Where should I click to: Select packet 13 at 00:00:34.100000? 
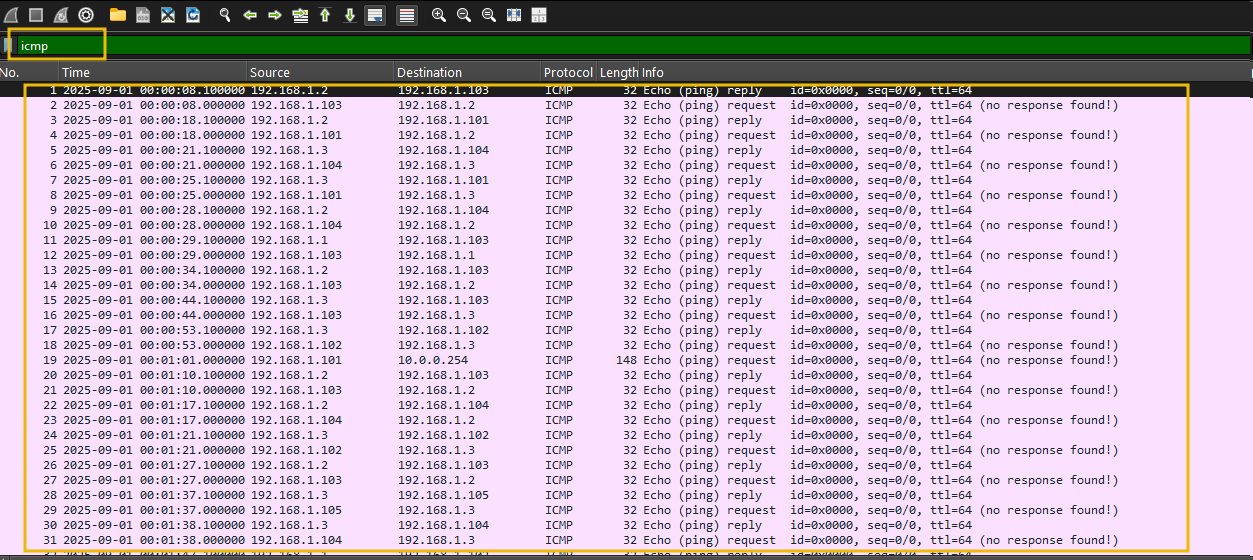626,270
